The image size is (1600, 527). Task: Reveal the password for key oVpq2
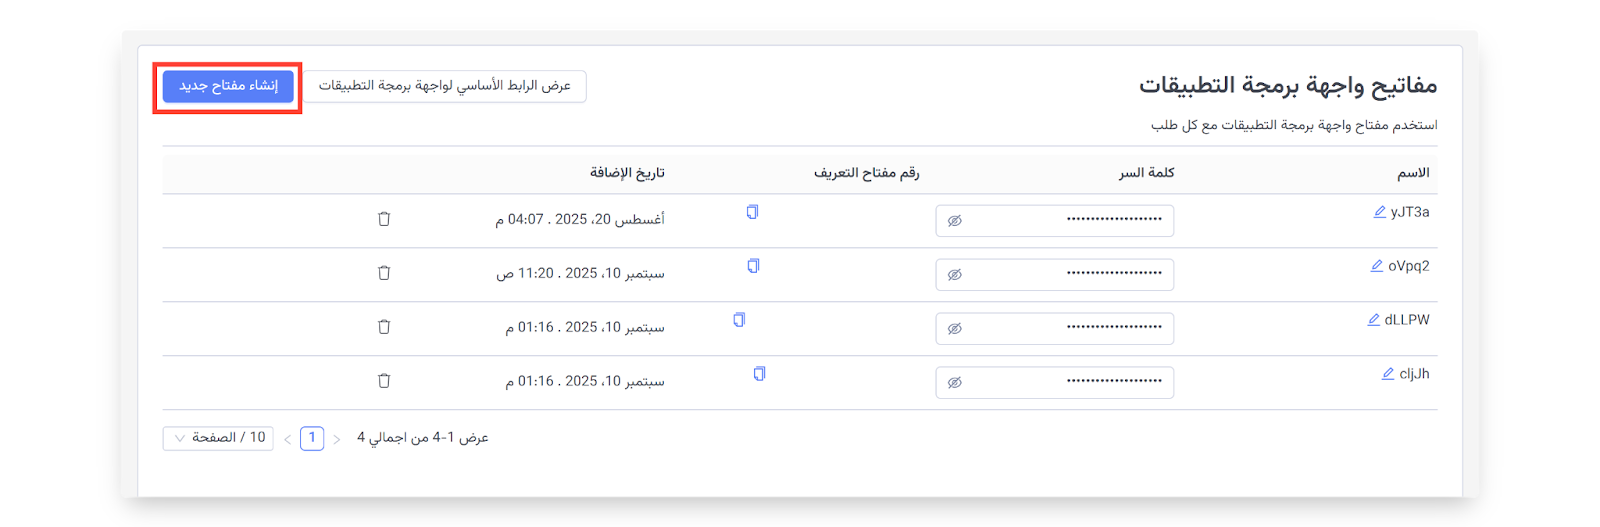pyautogui.click(x=955, y=275)
